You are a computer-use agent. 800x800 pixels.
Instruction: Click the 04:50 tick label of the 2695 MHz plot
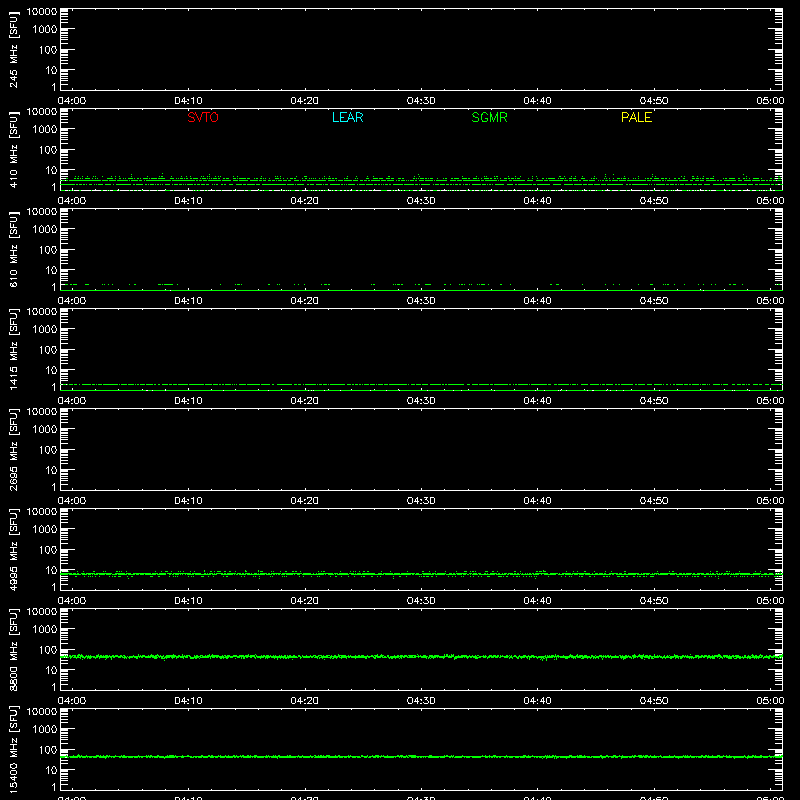pos(654,501)
